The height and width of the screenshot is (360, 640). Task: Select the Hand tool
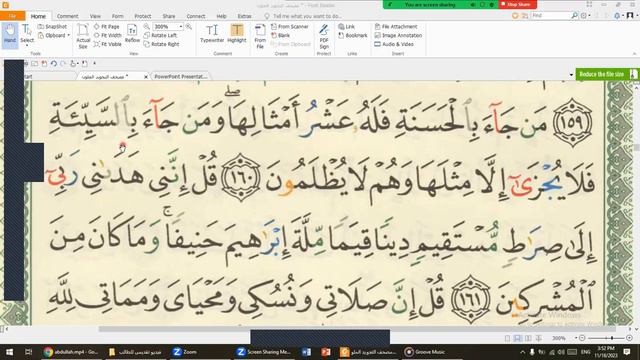point(10,34)
